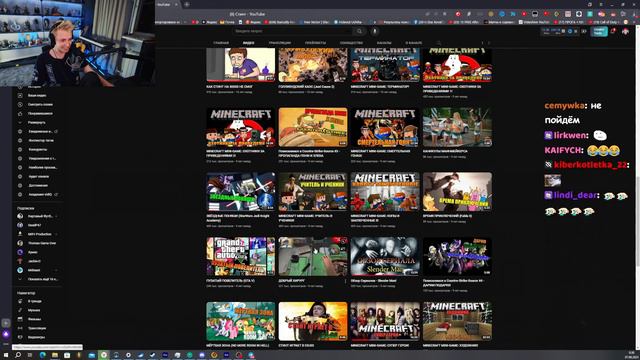Screen dimensions: 640x360
Task: Switch to the Главная channel tab
Action: tap(221, 43)
